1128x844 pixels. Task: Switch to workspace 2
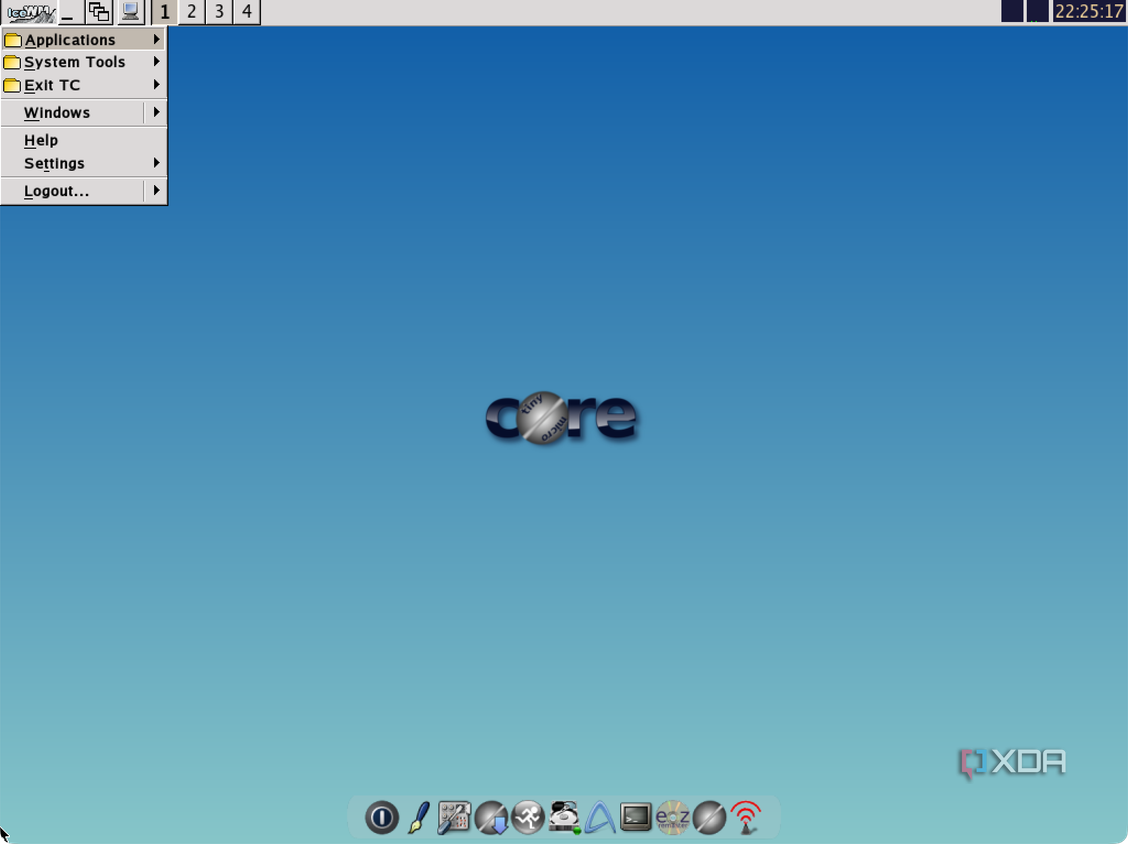click(x=191, y=12)
